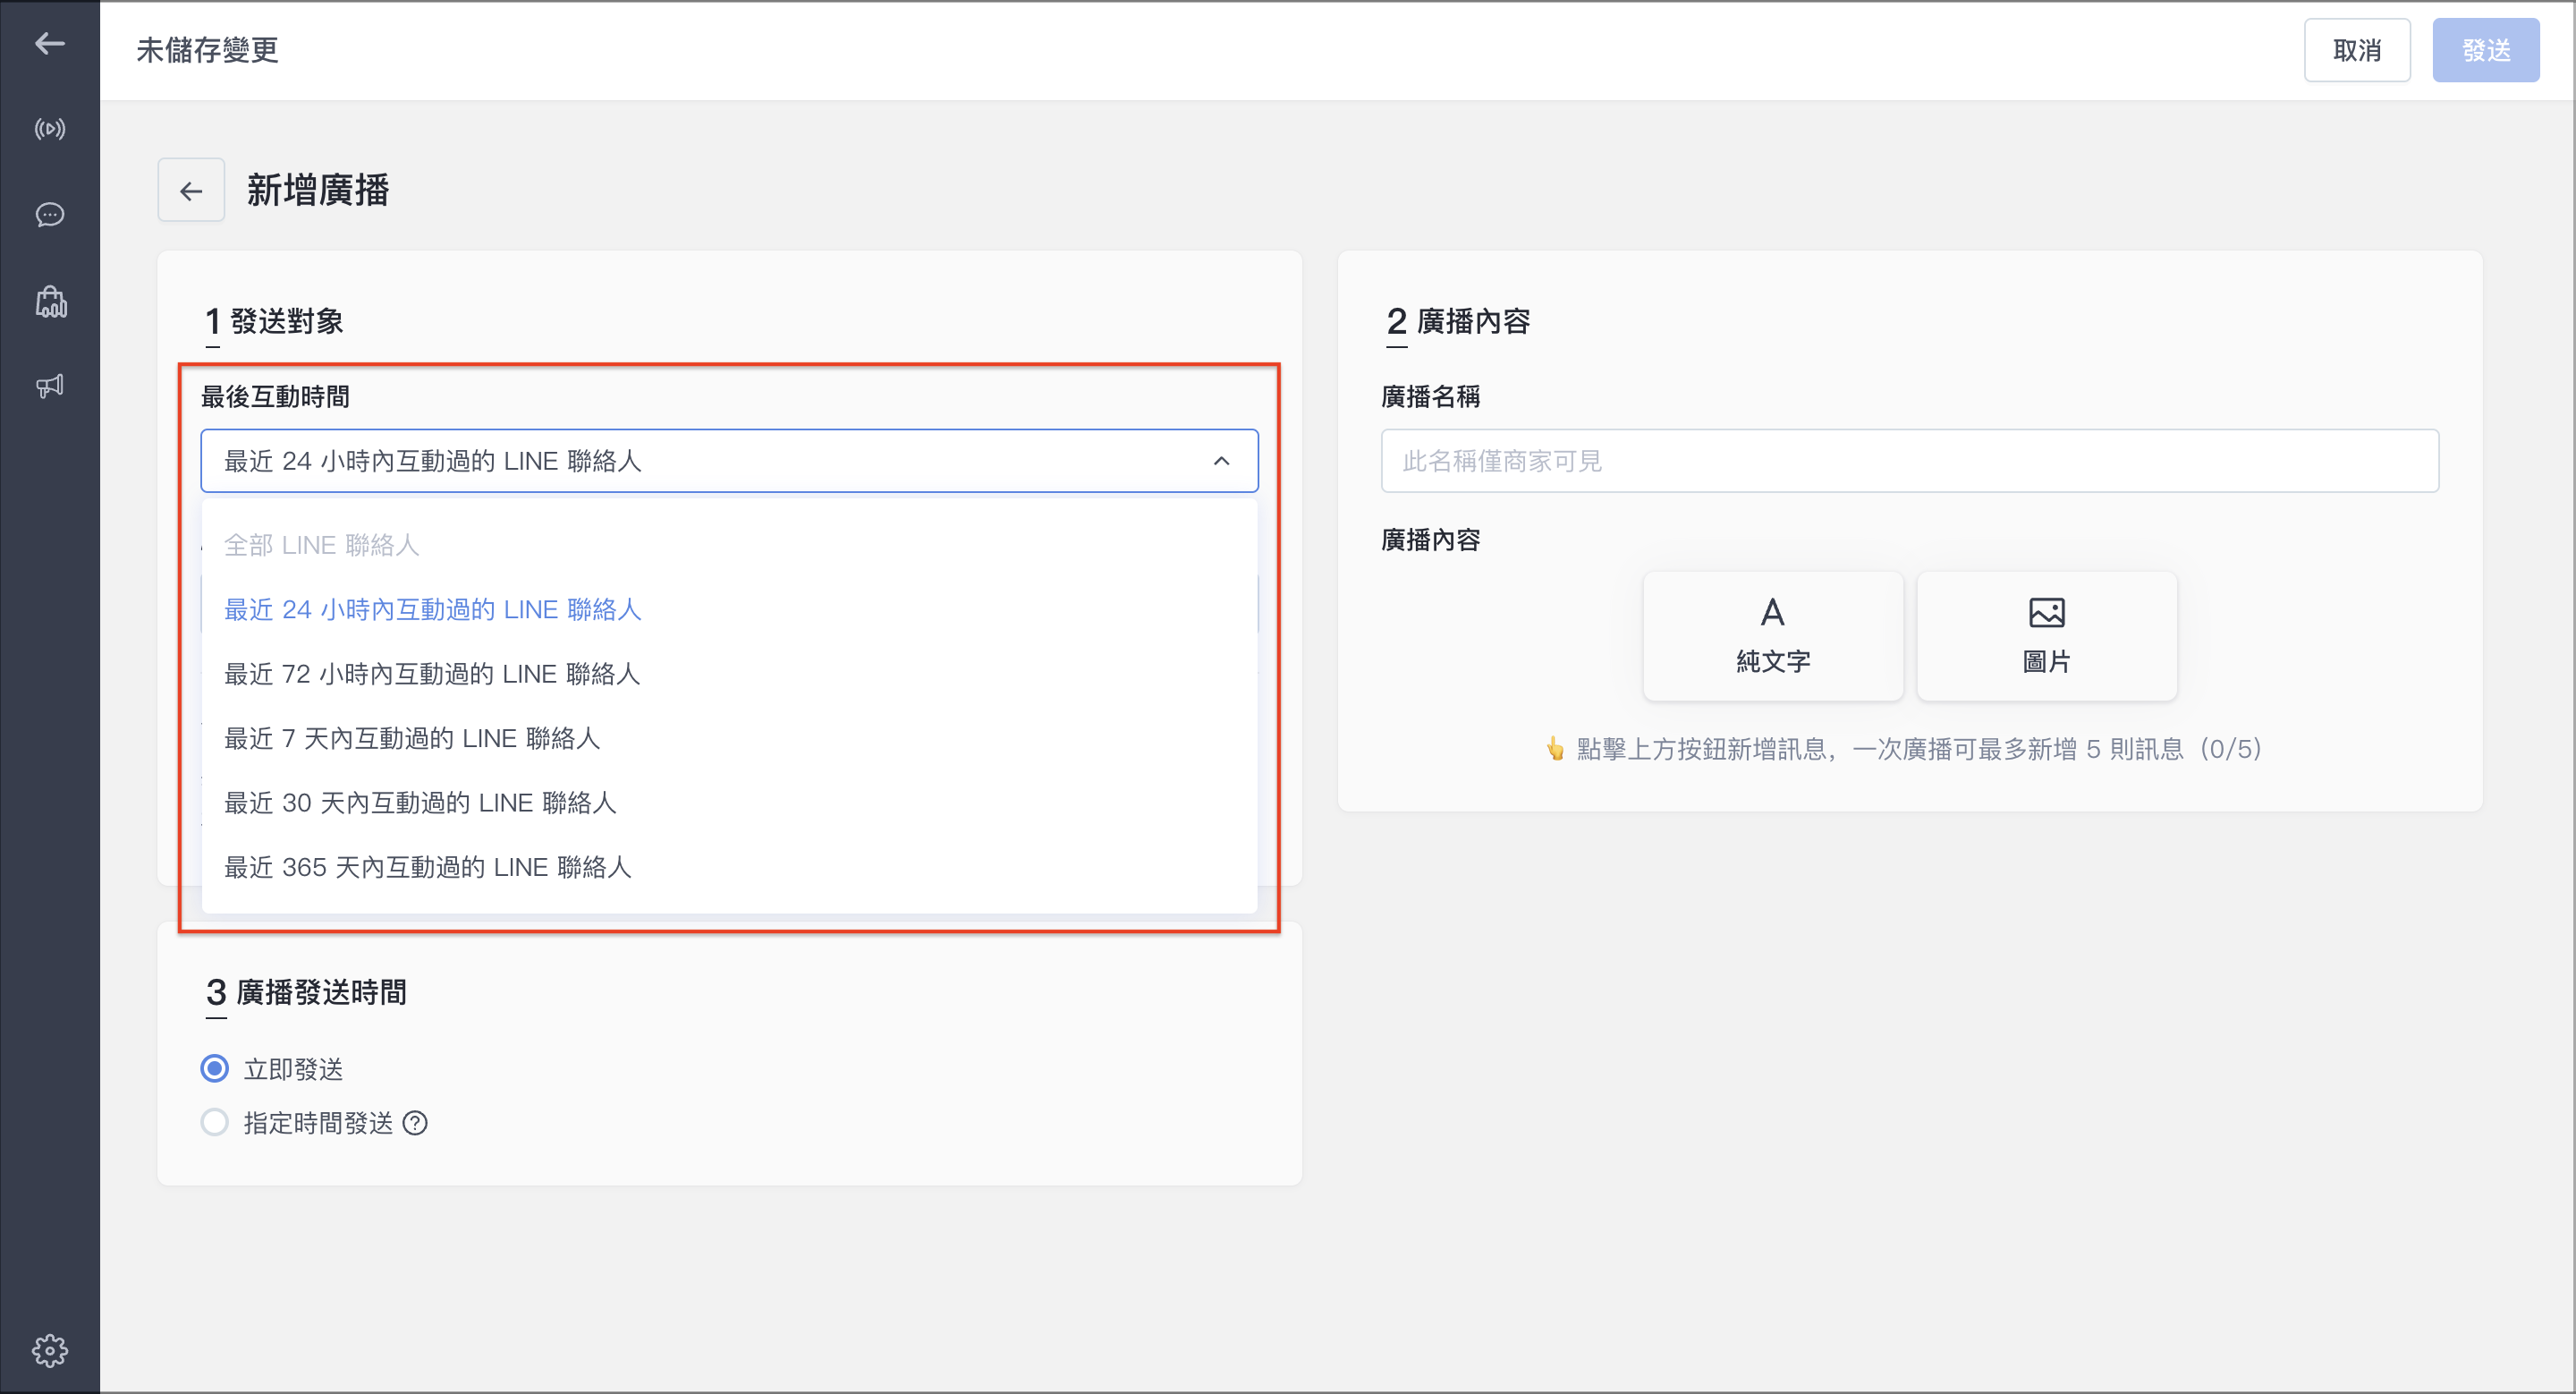The height and width of the screenshot is (1394, 2576).
Task: Choose 最近 7 天內互動過的 option
Action: coord(729,738)
